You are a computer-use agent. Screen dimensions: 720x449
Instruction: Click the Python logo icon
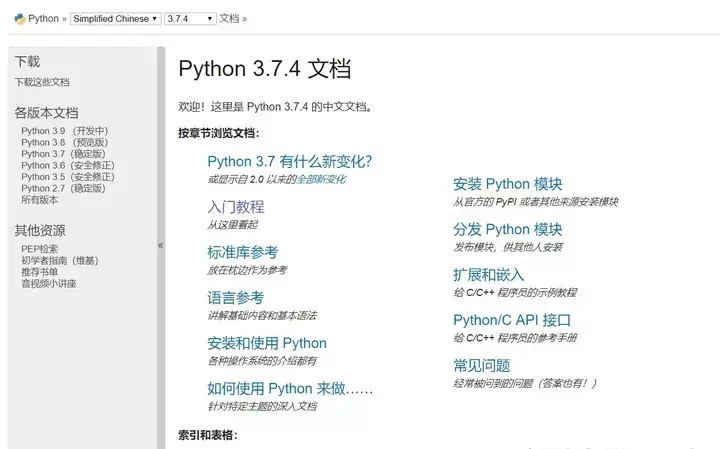tap(20, 19)
